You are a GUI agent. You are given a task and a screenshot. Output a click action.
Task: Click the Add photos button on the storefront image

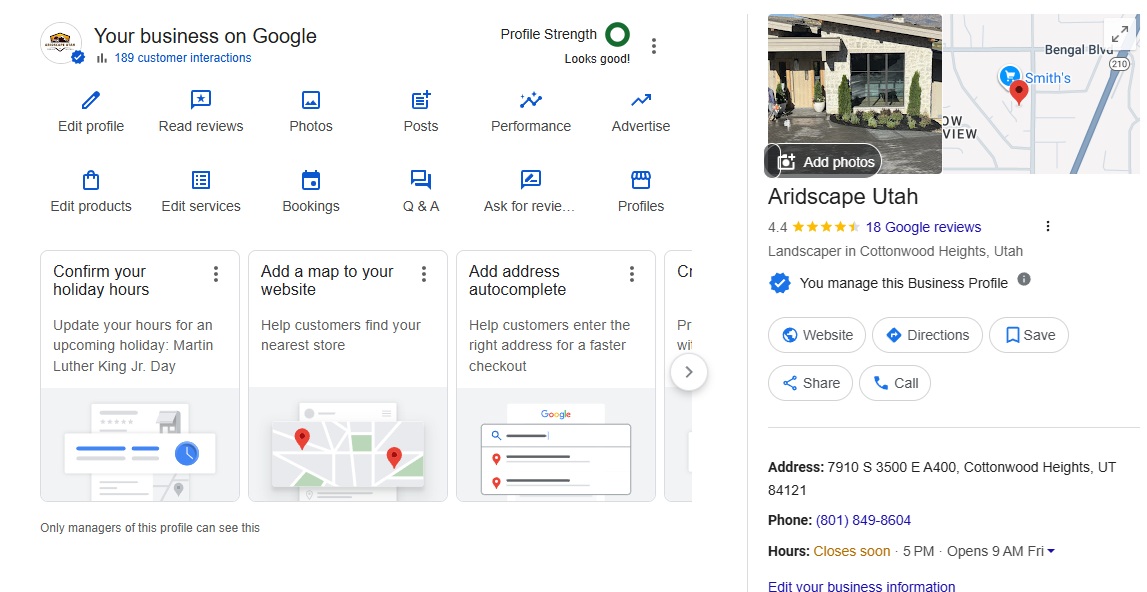click(x=822, y=161)
